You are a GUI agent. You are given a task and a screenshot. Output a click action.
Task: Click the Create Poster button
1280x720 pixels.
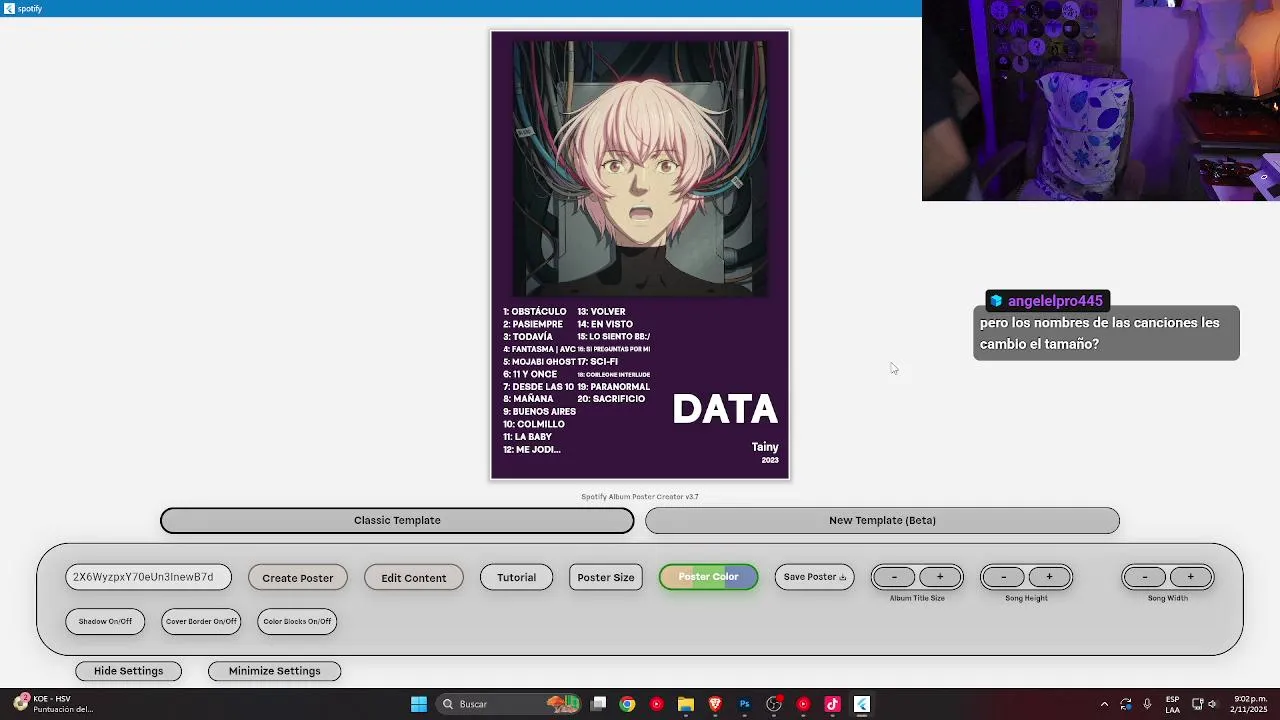(x=298, y=577)
